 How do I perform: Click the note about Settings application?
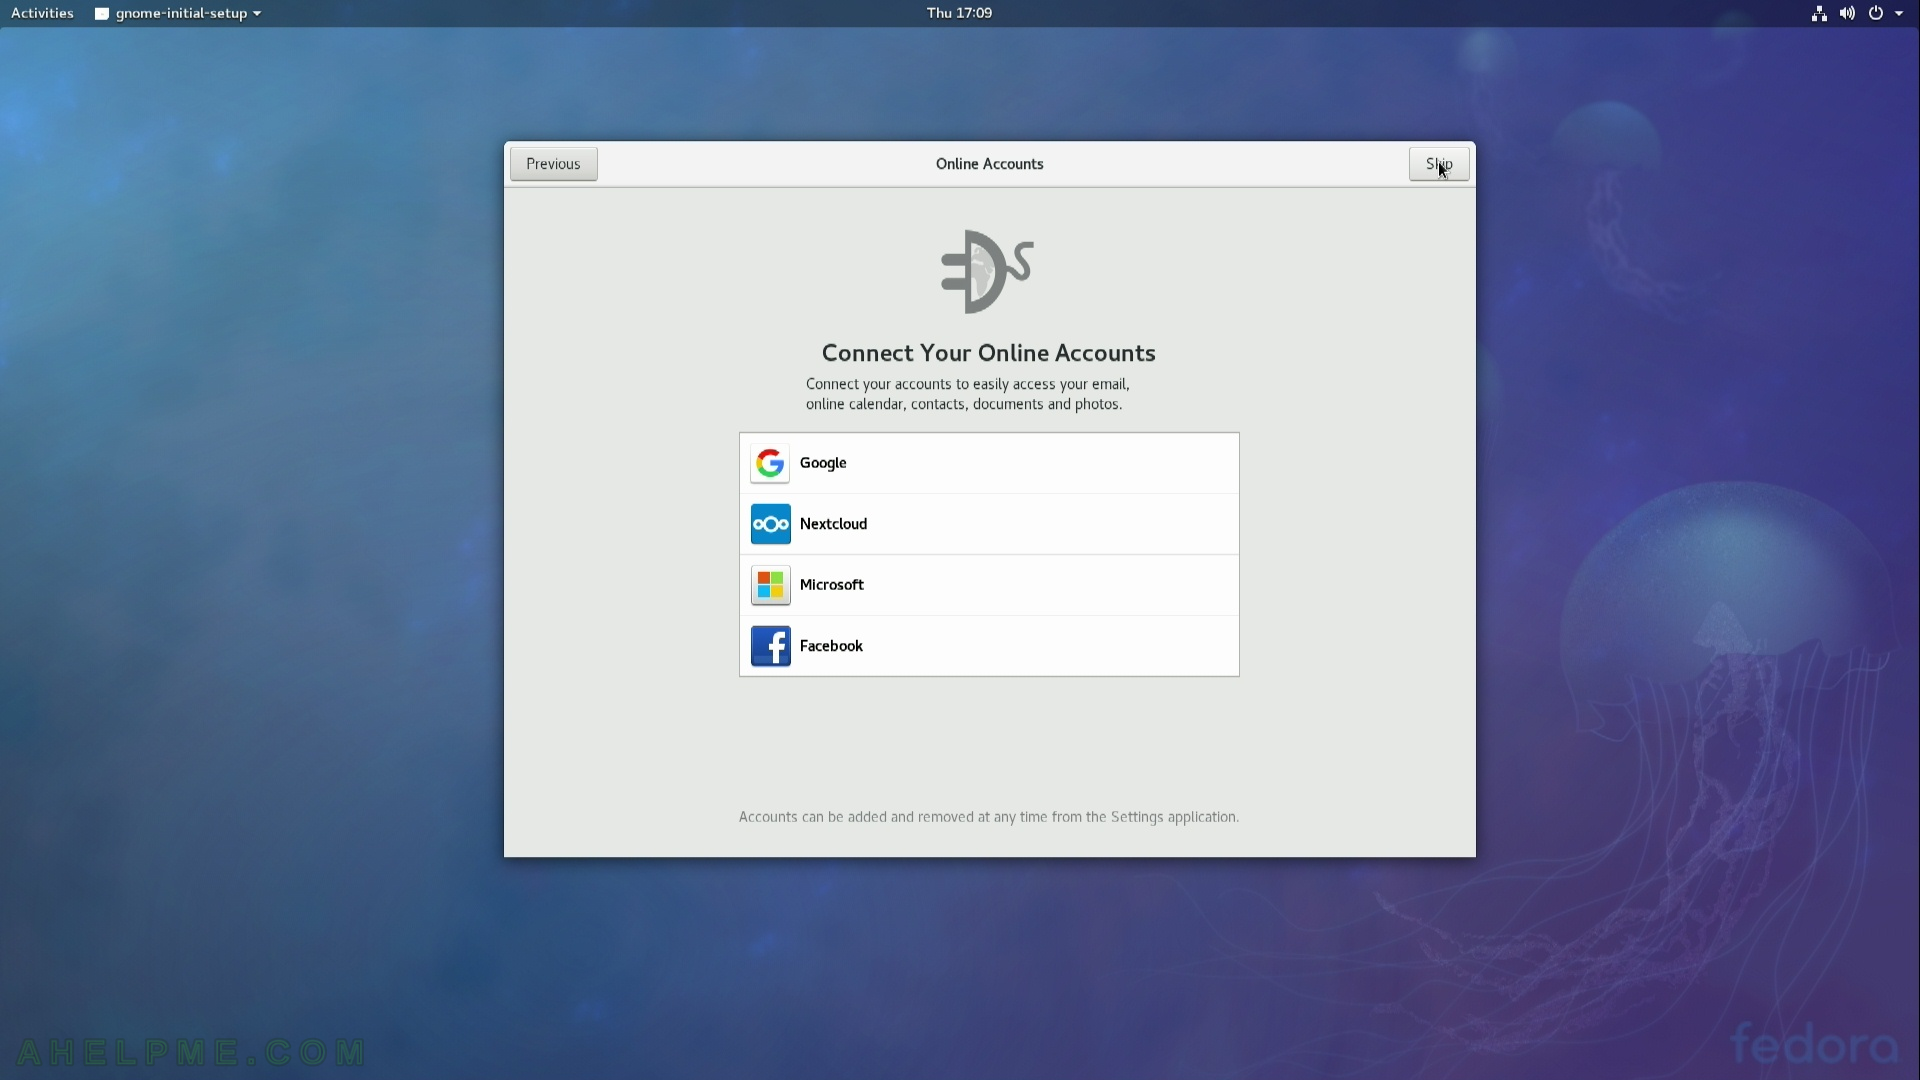[988, 817]
